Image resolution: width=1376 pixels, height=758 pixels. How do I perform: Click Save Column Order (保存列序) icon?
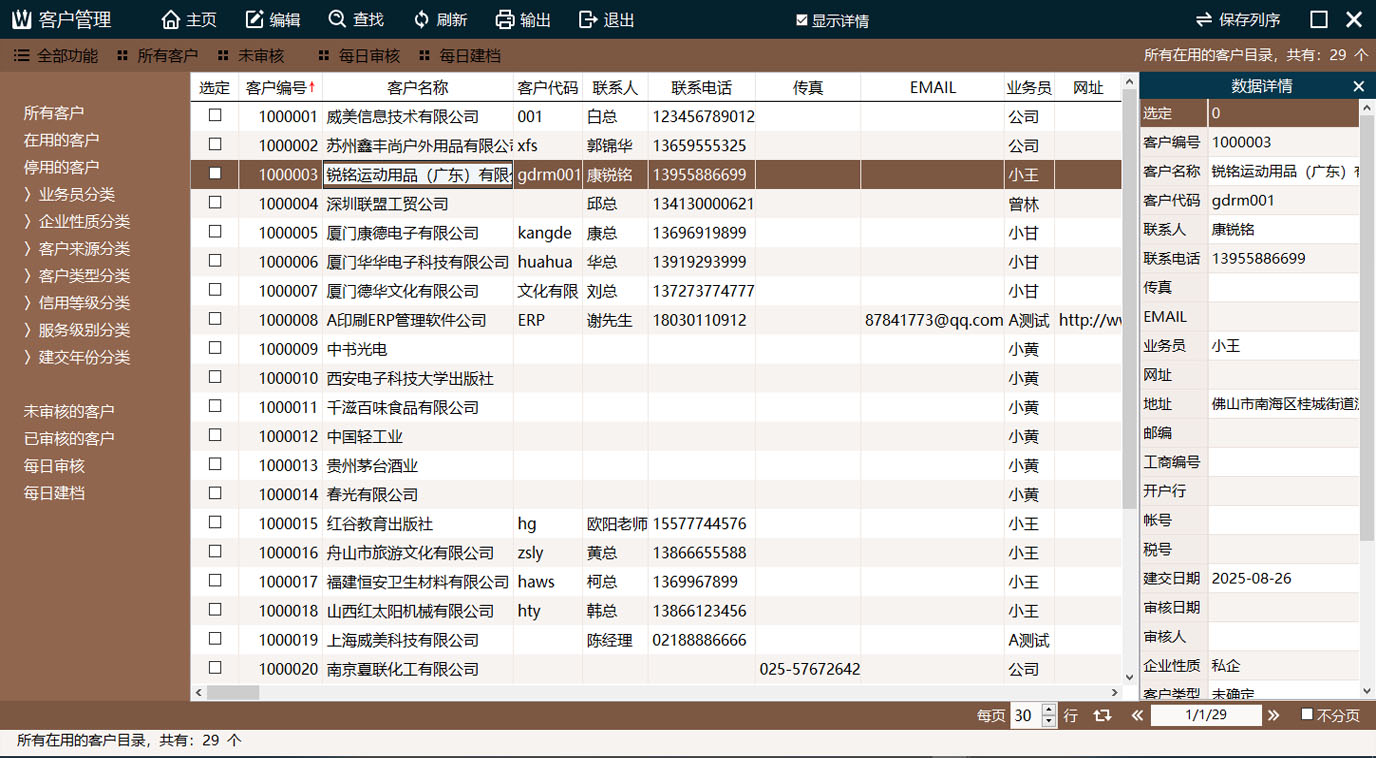point(1204,20)
